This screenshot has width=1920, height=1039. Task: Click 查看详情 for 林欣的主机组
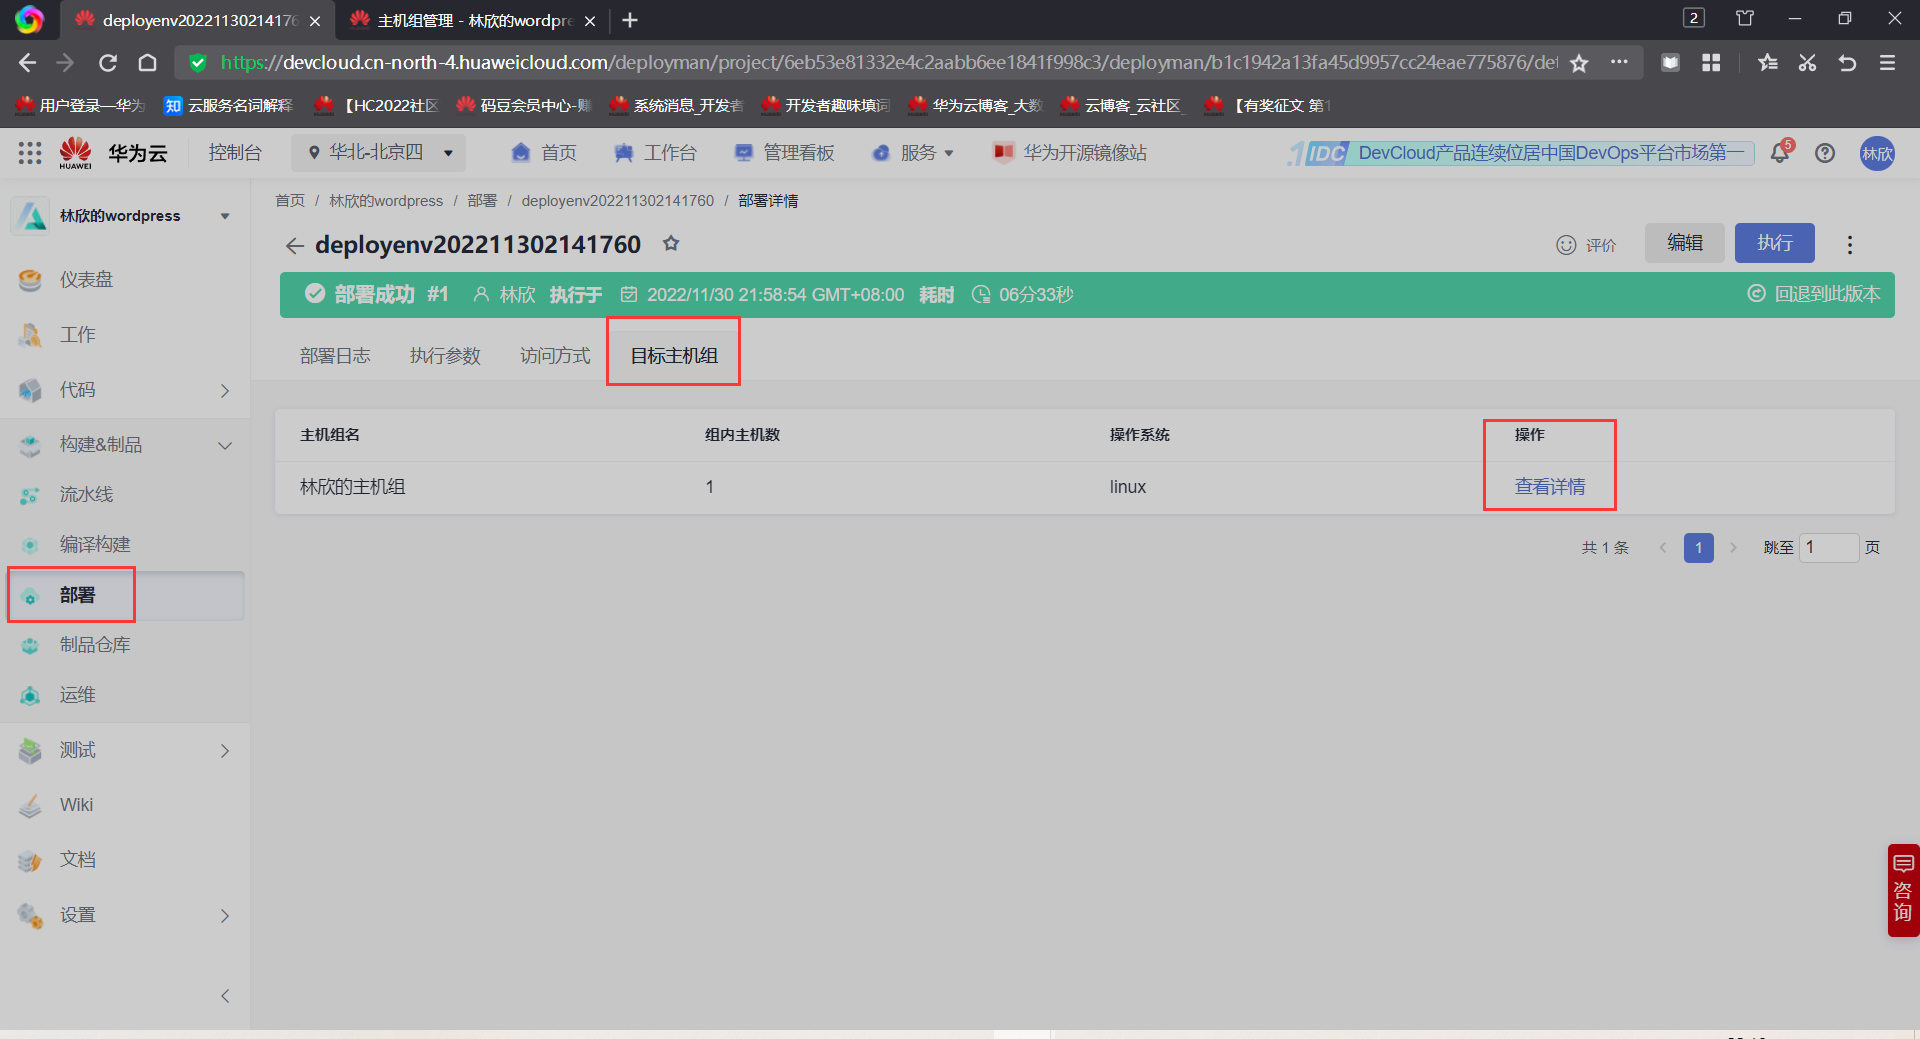coord(1550,487)
